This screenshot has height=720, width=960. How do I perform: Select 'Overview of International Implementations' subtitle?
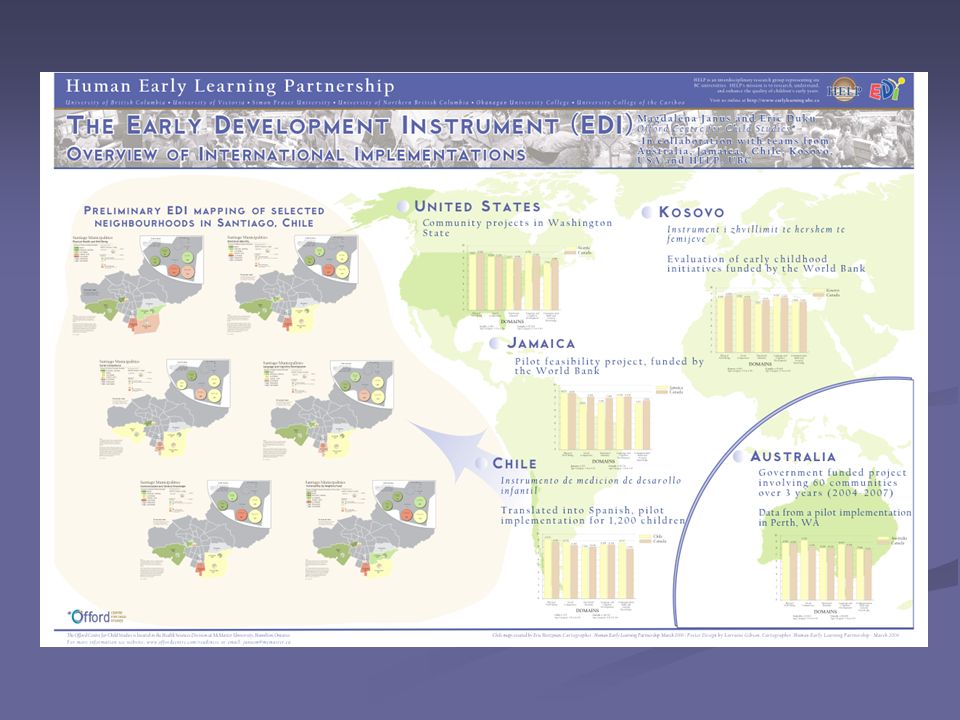[x=296, y=154]
